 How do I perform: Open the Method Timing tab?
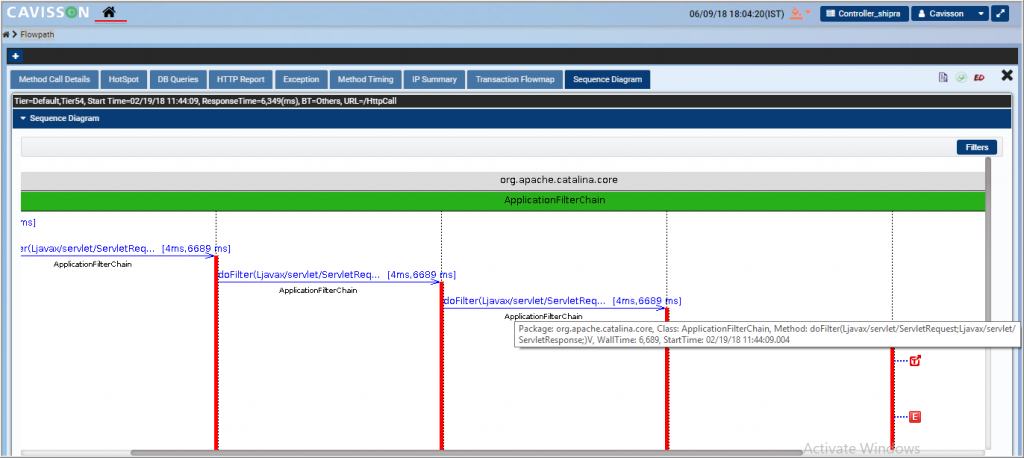pos(365,80)
